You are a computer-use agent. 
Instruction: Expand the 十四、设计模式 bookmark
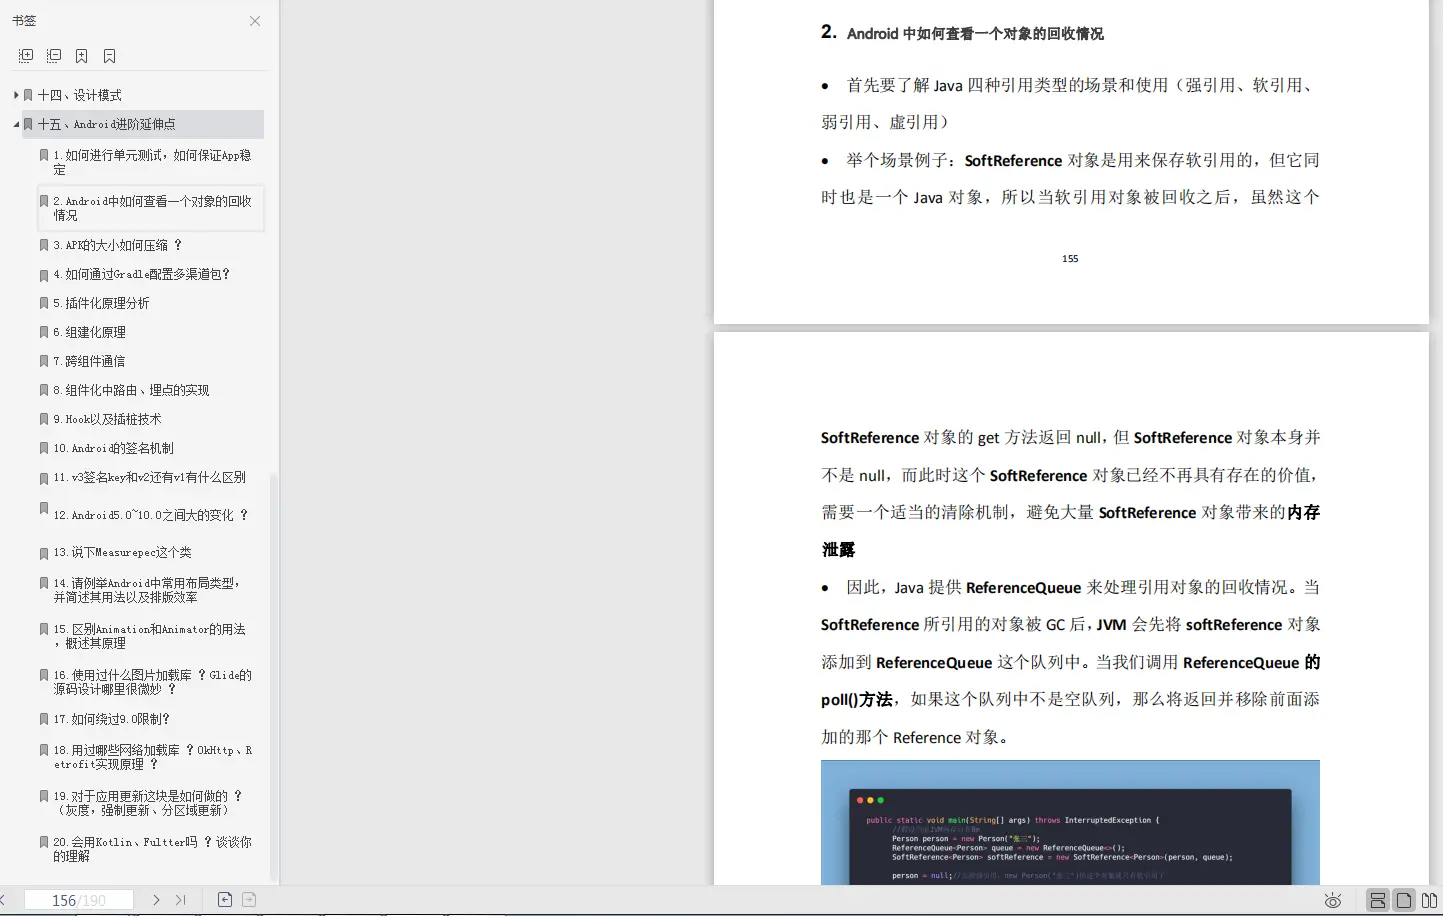tap(16, 95)
